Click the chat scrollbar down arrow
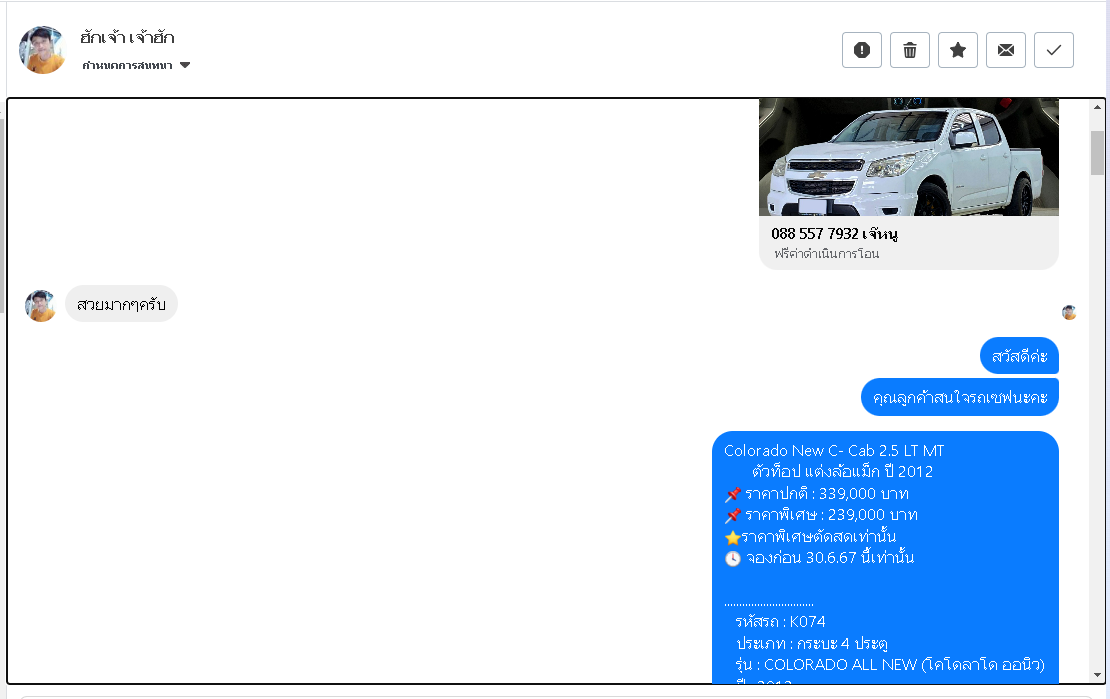1110x699 pixels. coord(1097,675)
